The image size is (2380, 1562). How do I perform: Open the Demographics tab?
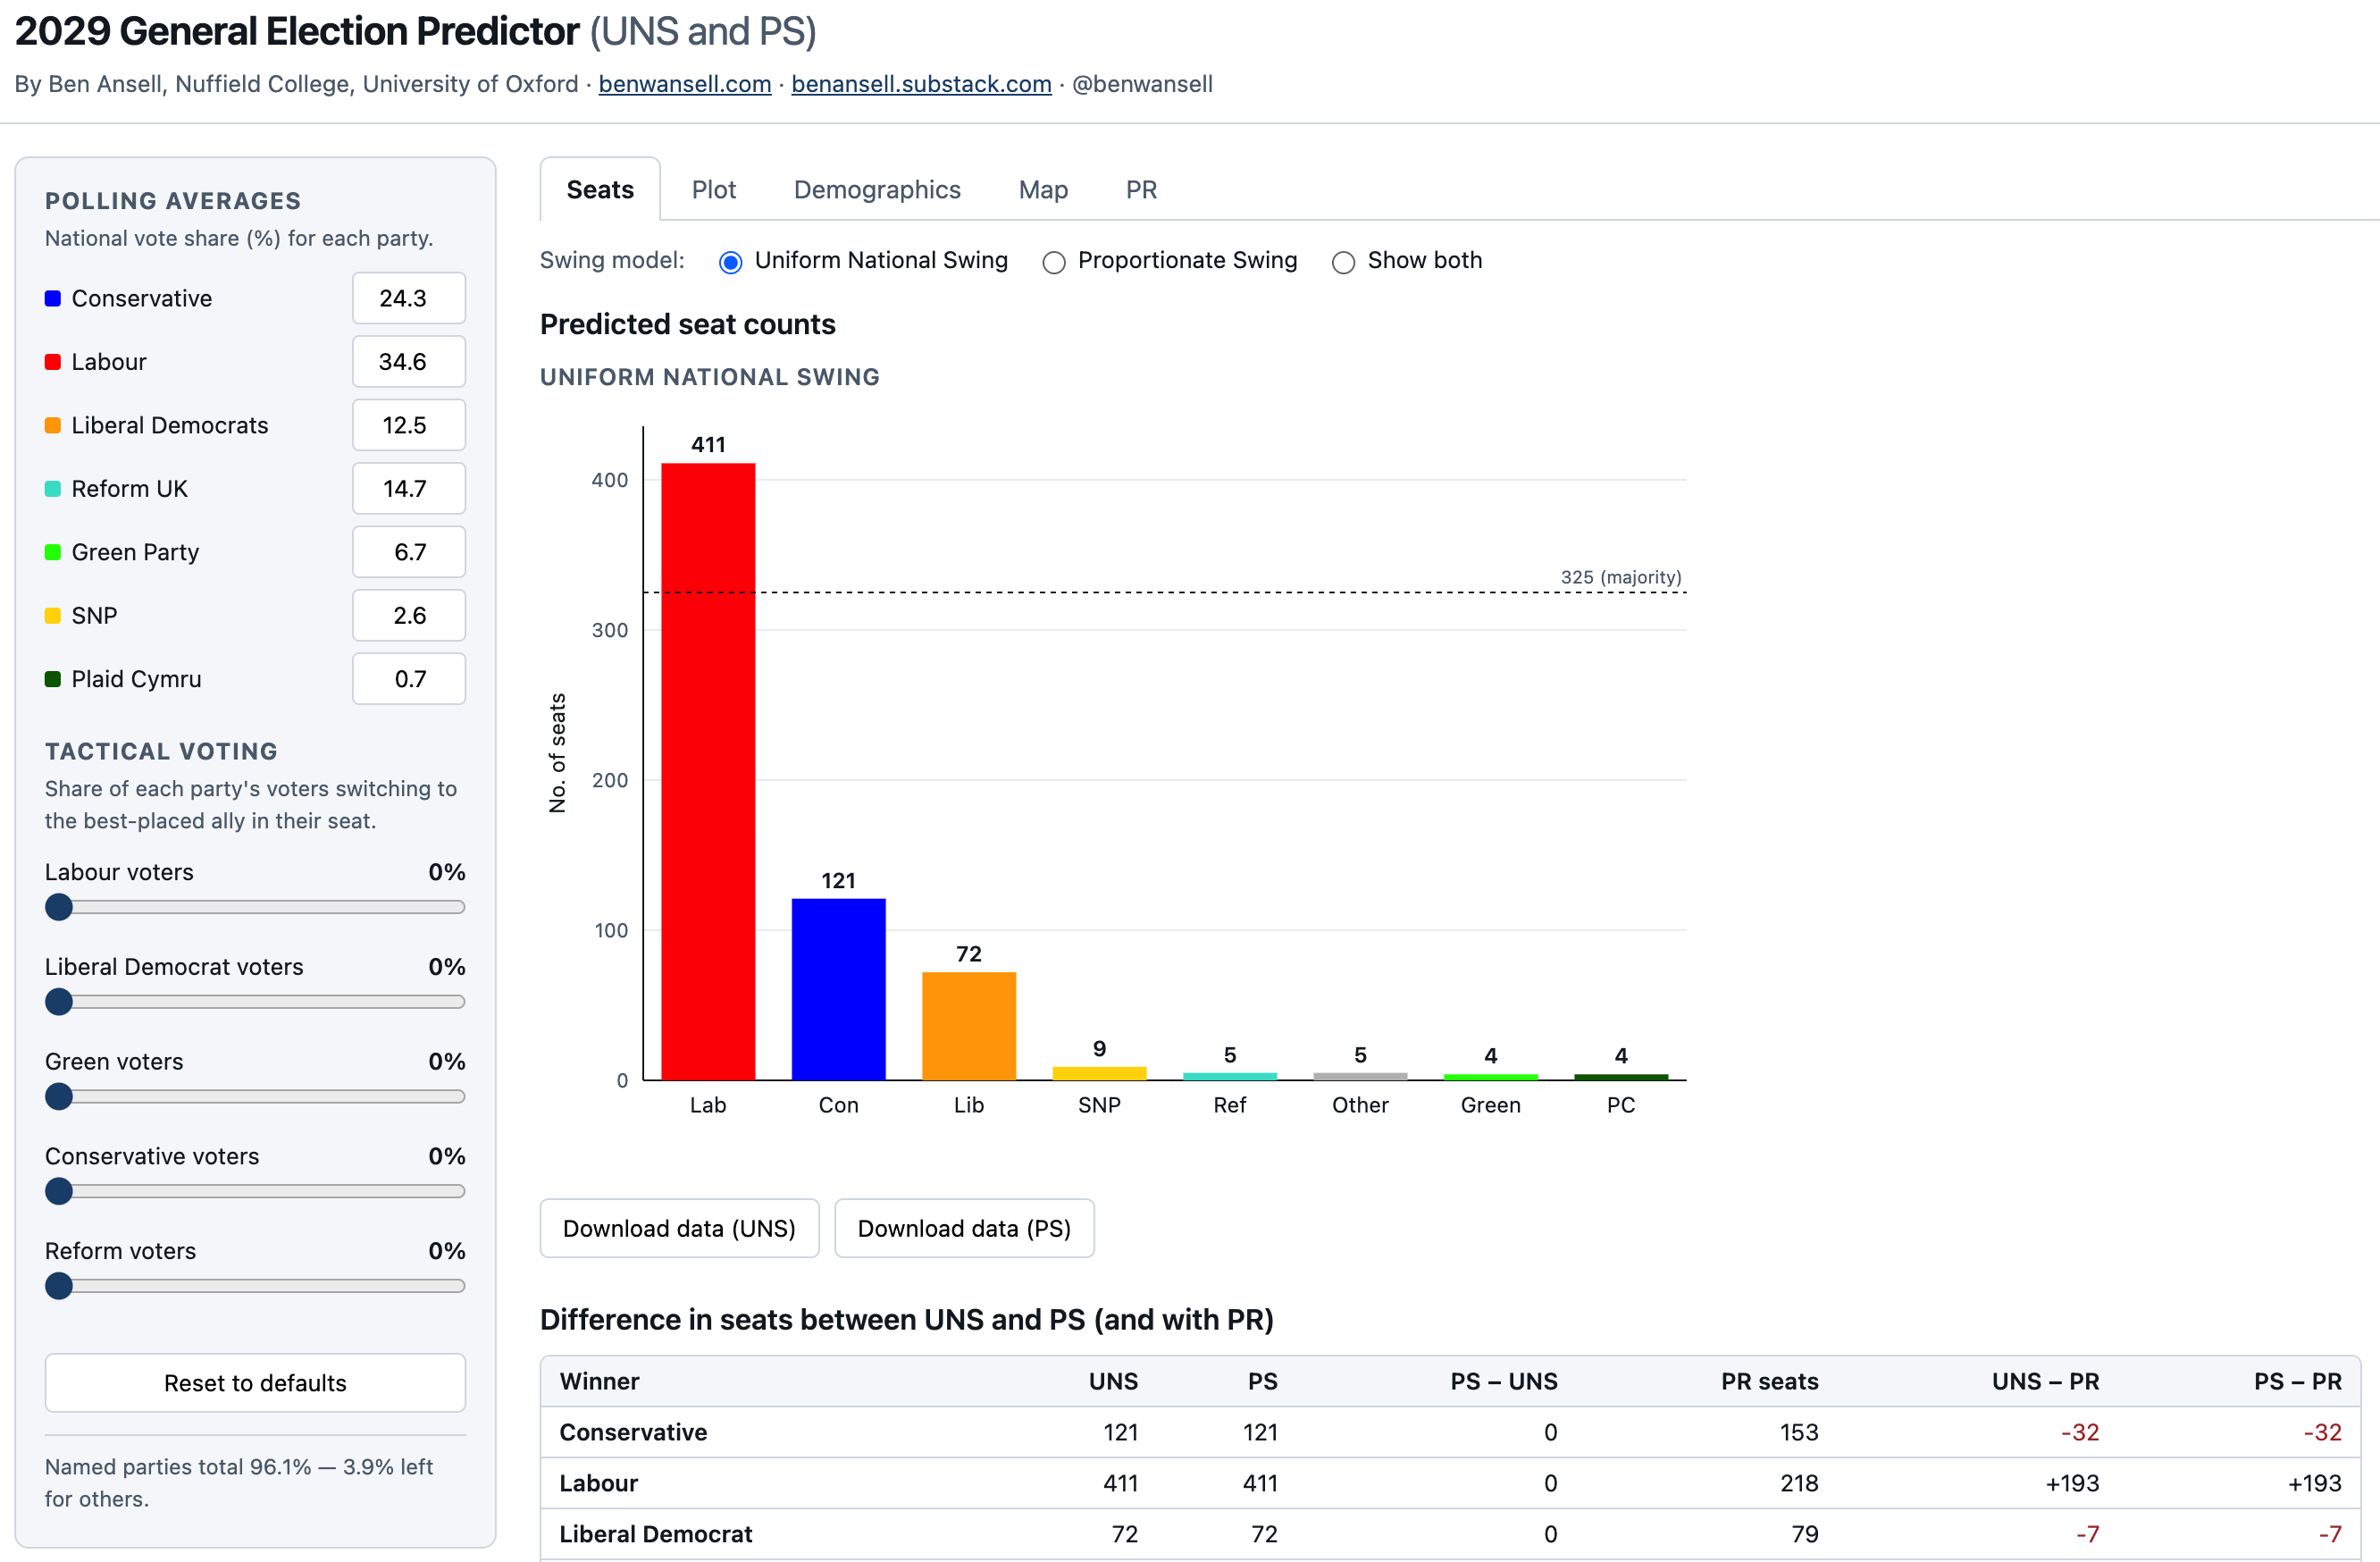pos(877,190)
